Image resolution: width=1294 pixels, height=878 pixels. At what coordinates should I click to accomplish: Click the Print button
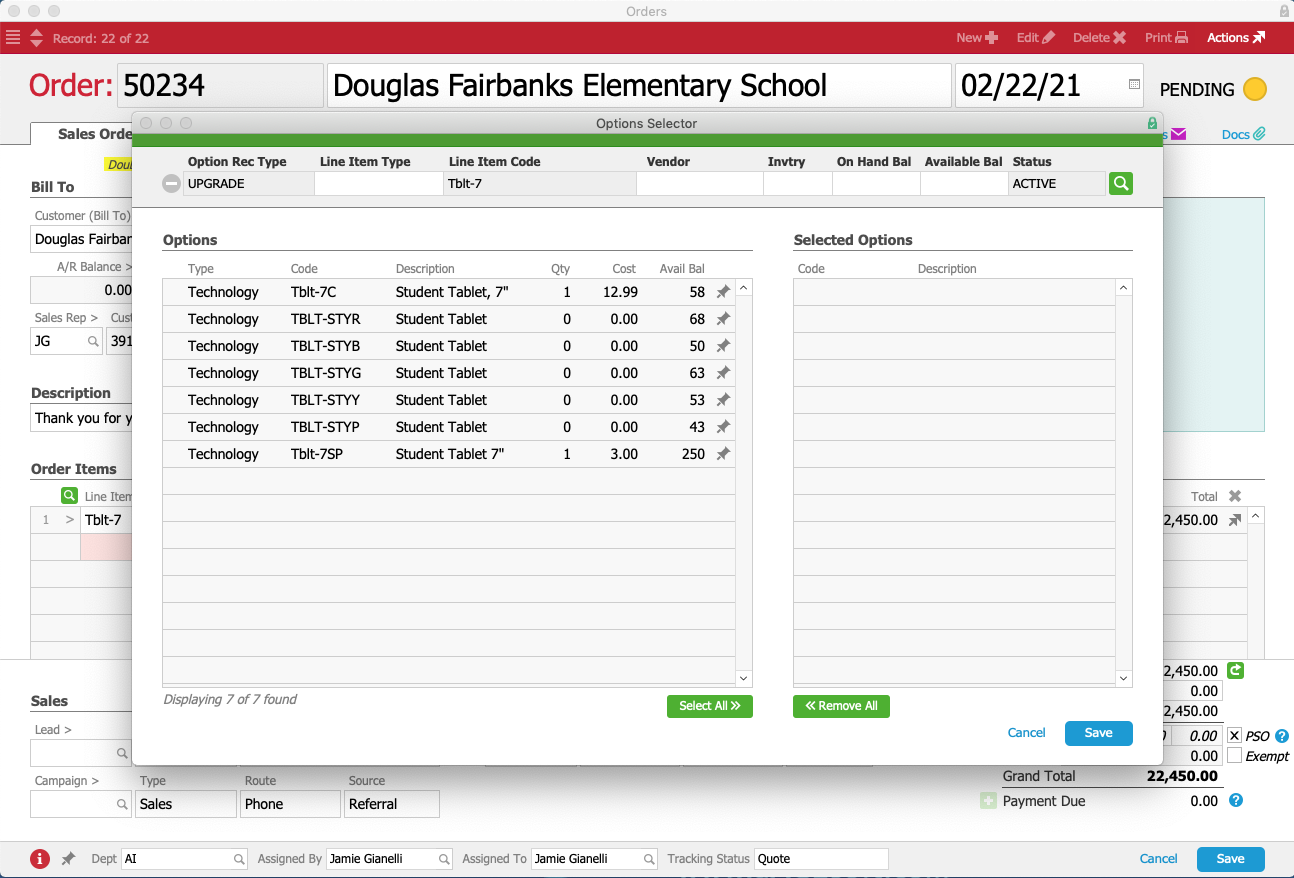click(x=1166, y=38)
